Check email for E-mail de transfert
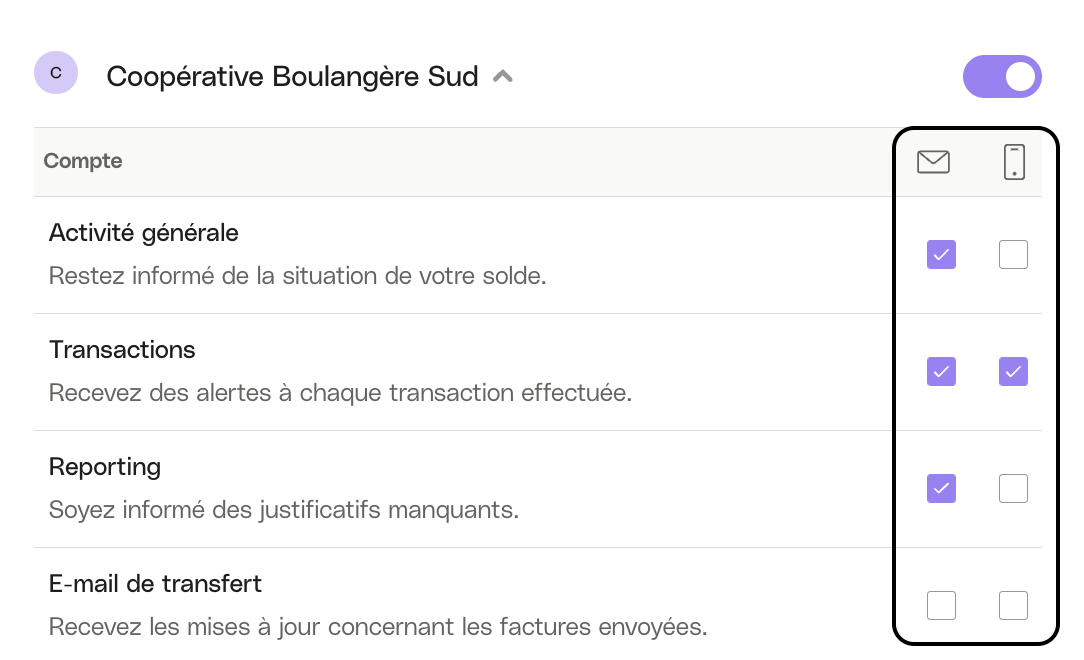Image resolution: width=1084 pixels, height=660 pixels. (x=941, y=605)
